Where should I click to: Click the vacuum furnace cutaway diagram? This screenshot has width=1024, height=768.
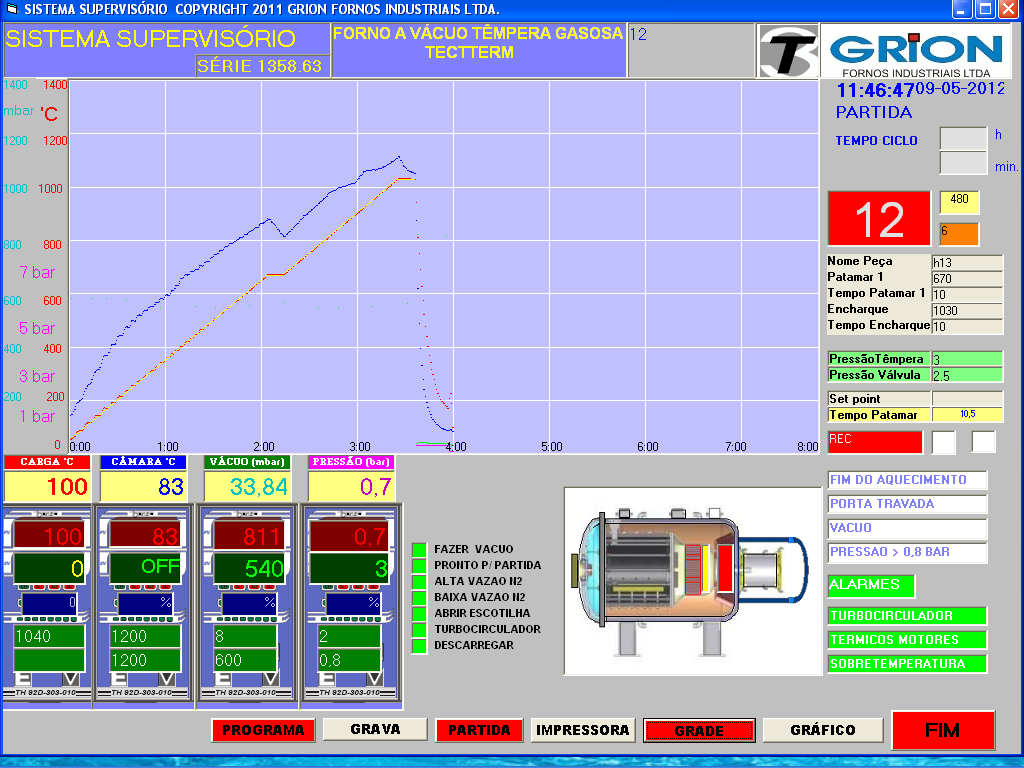coord(692,581)
